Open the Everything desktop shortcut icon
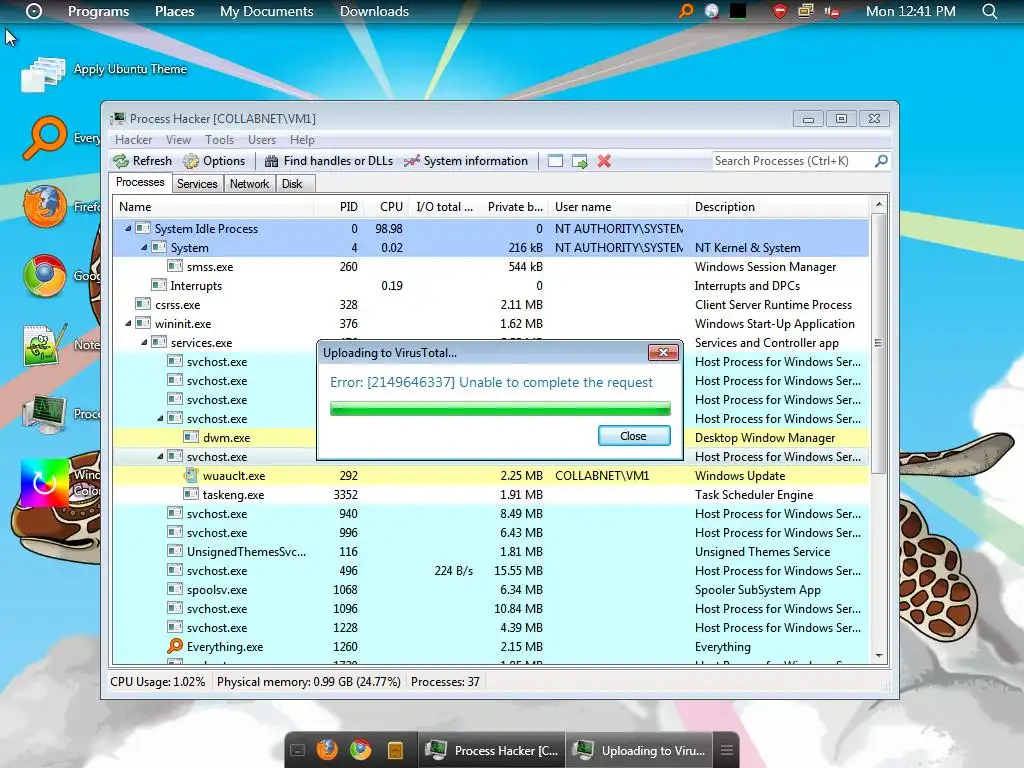Image resolution: width=1024 pixels, height=768 pixels. (x=44, y=138)
